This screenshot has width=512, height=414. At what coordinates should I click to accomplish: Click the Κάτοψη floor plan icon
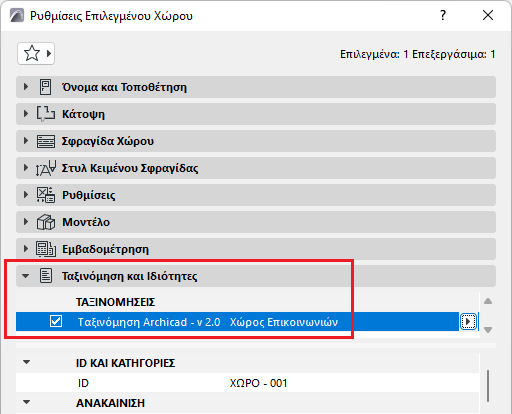point(46,114)
